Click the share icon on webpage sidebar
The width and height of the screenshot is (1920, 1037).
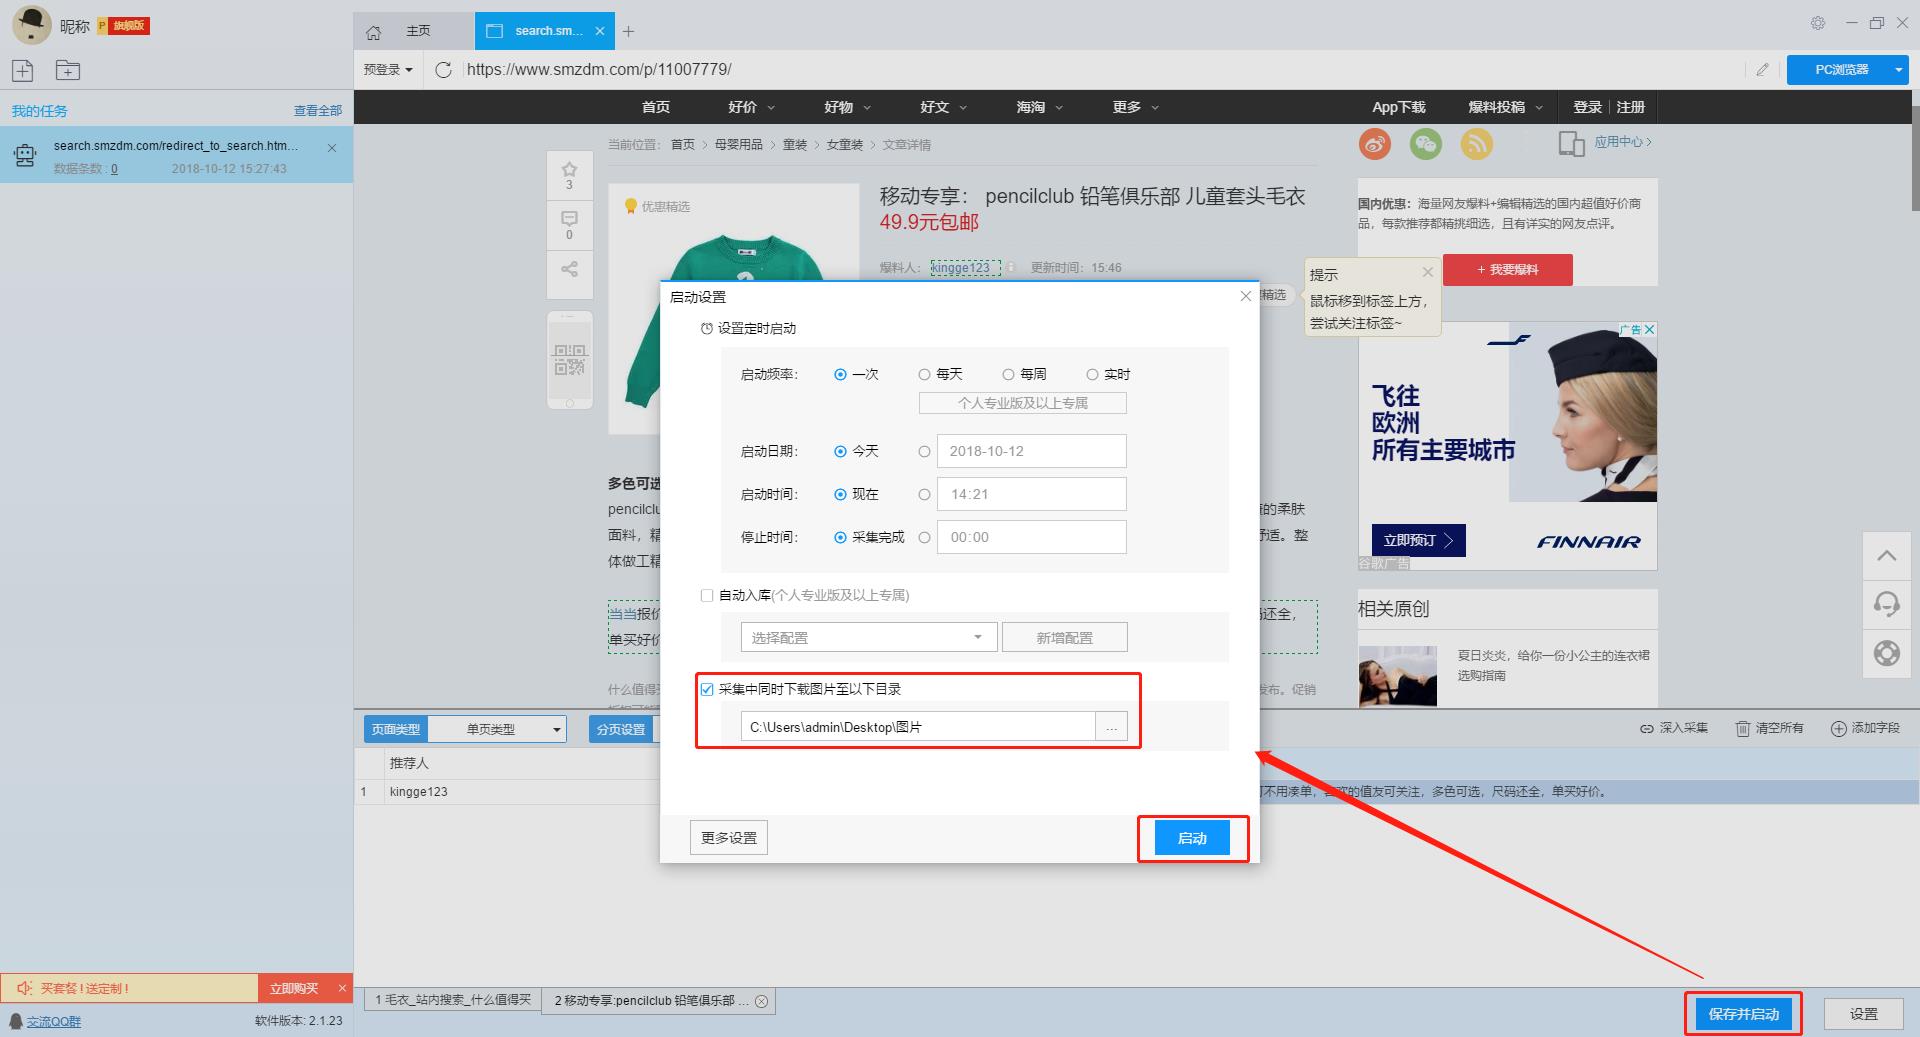[x=569, y=269]
